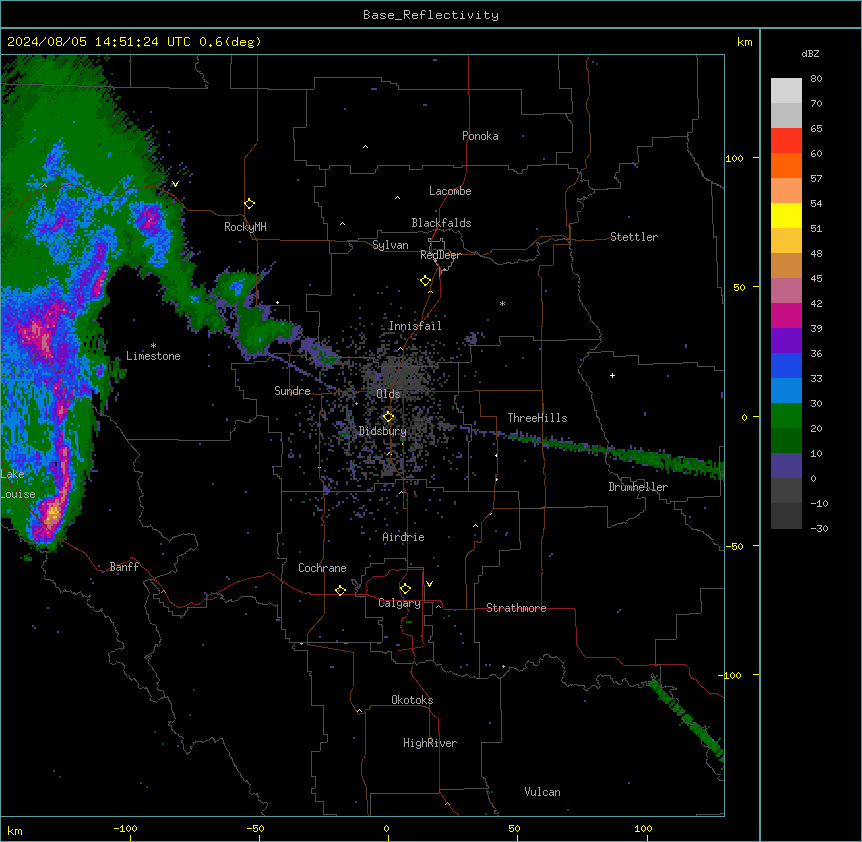
Task: Click the Sundre town label
Action: (292, 391)
